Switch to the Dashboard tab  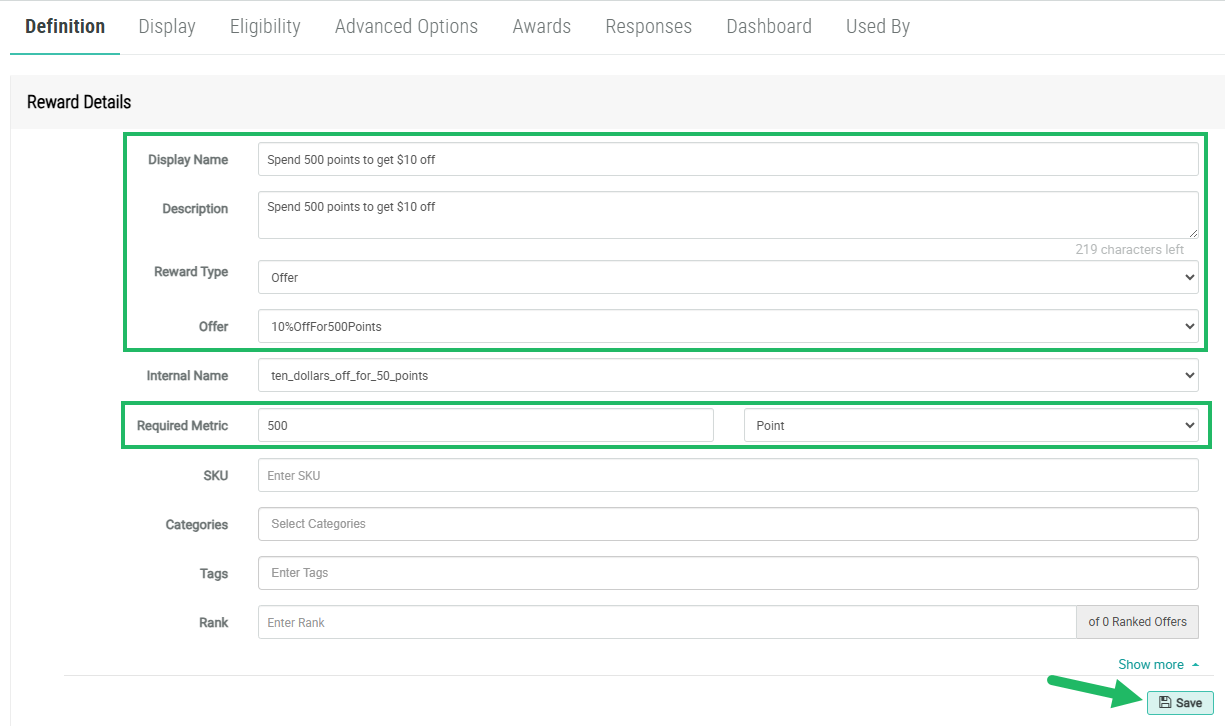click(768, 27)
